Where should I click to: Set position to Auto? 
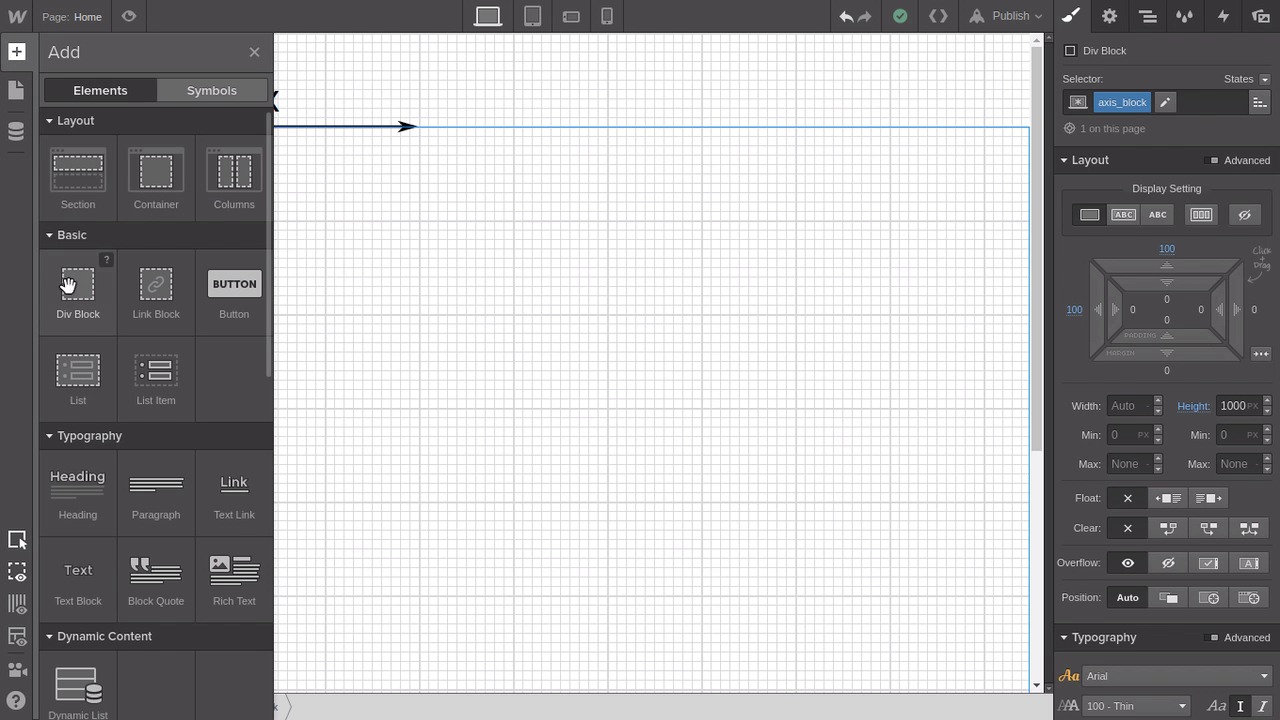(x=1128, y=598)
